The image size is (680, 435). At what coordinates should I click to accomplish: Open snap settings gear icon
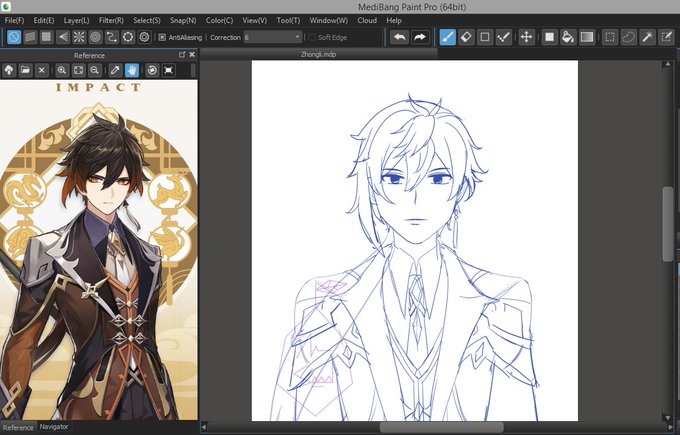coord(144,37)
